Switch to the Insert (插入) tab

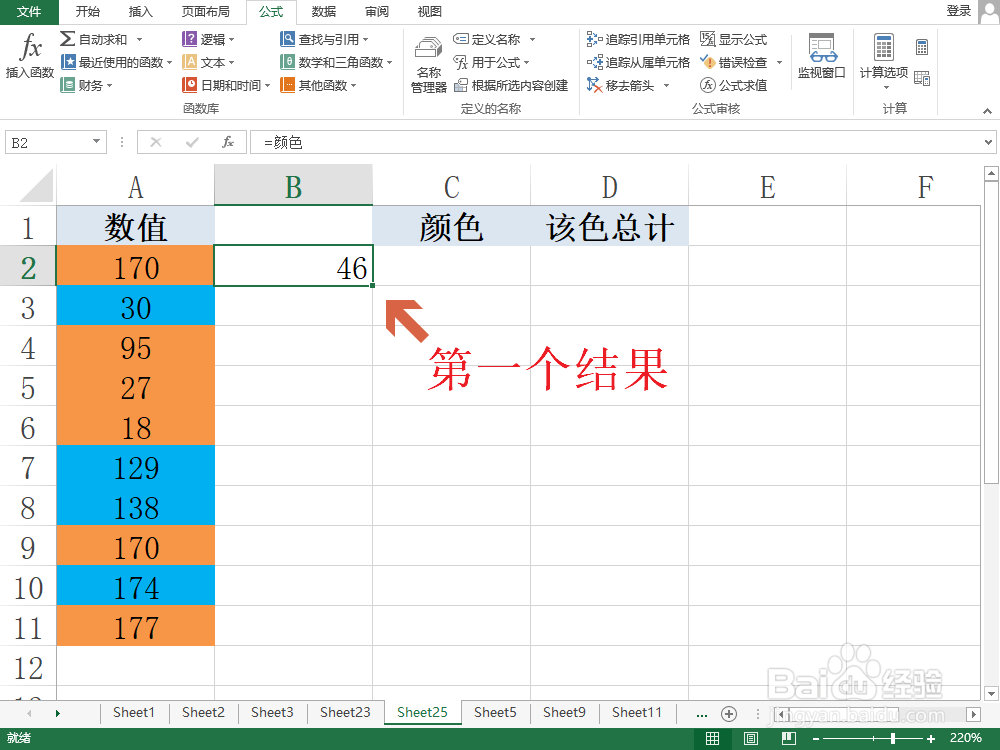[141, 11]
